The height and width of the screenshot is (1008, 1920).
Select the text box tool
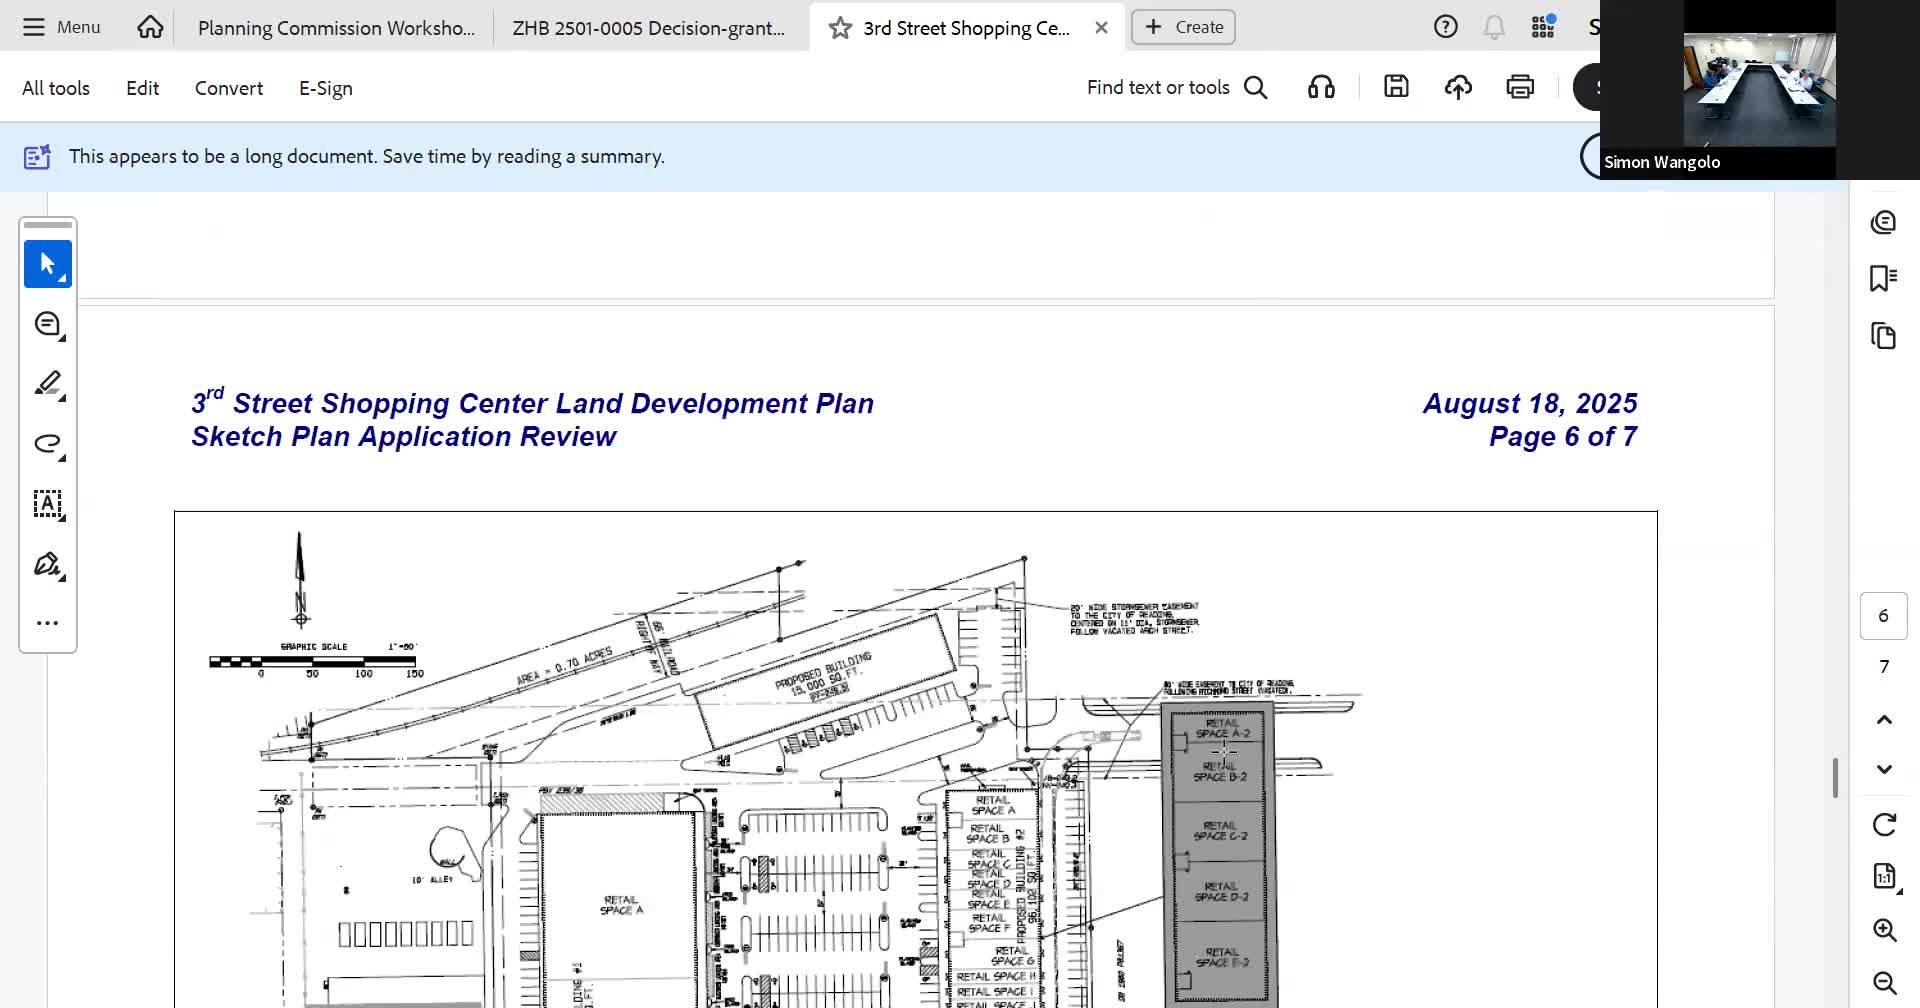47,504
